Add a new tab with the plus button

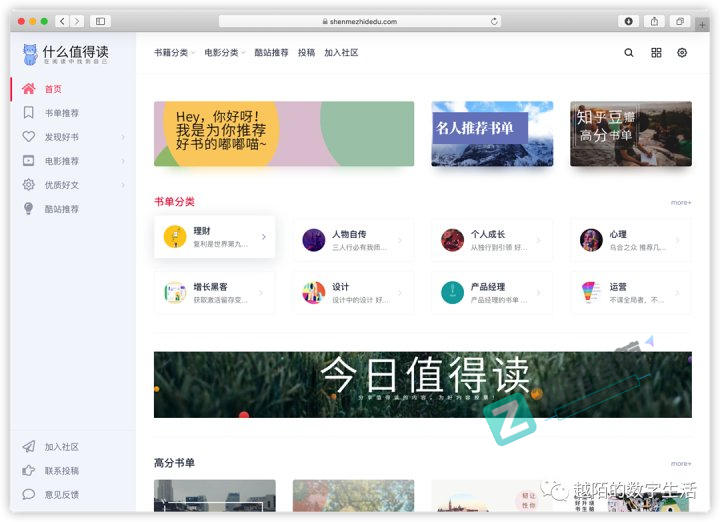point(702,24)
